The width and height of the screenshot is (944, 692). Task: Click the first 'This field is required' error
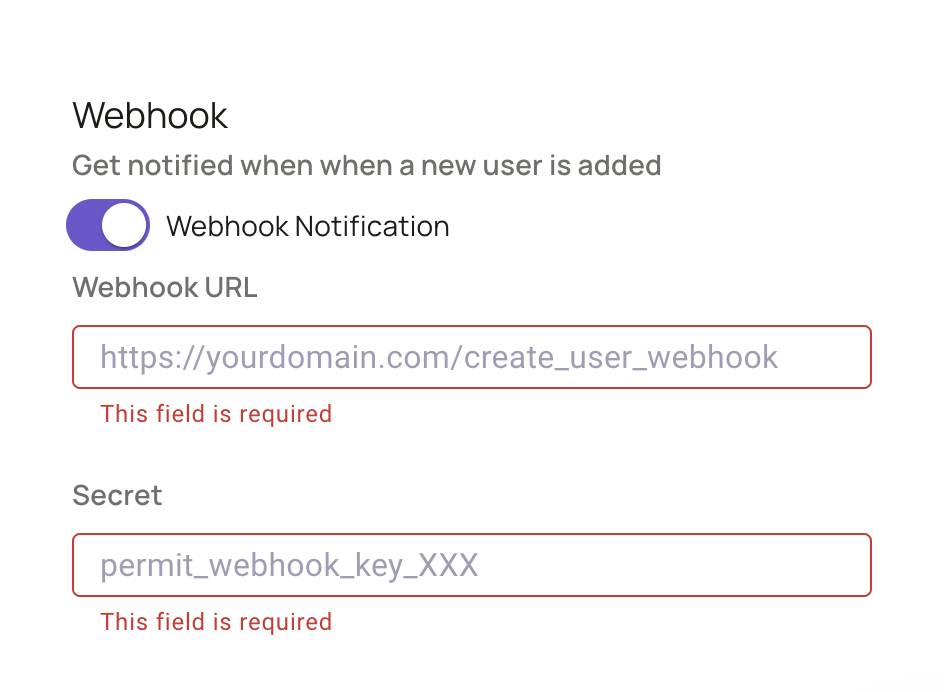[216, 414]
